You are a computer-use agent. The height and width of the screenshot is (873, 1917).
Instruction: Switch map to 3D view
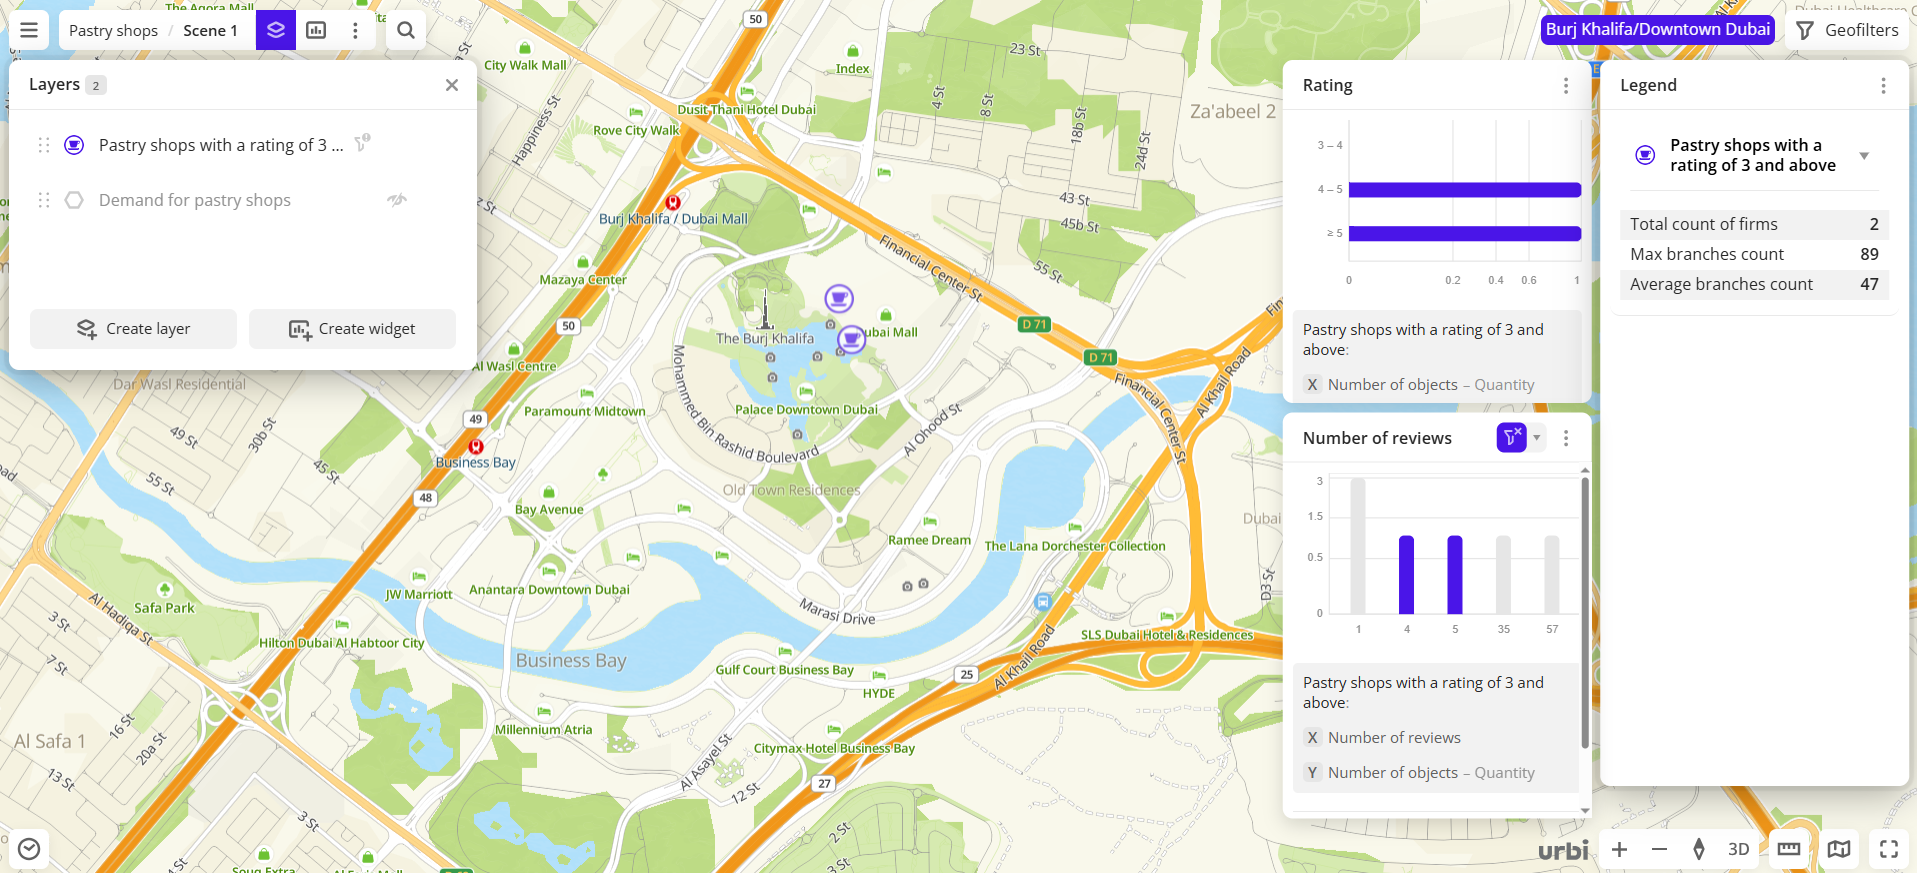1738,849
